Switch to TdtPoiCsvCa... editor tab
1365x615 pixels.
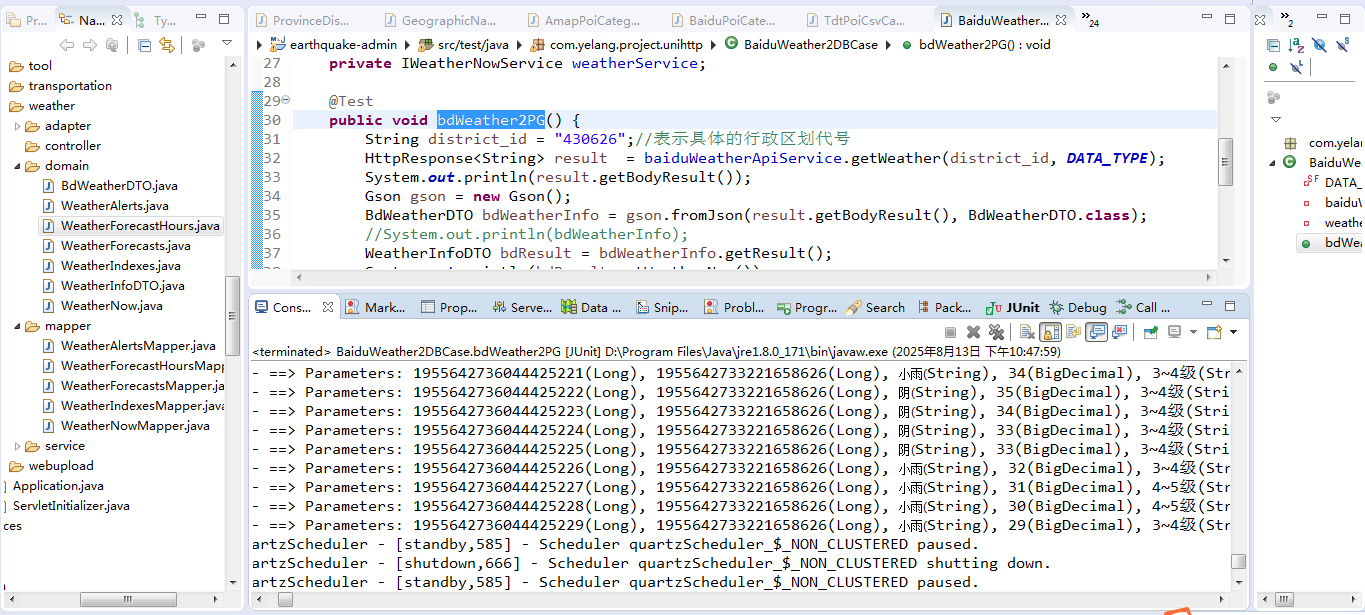(863, 20)
